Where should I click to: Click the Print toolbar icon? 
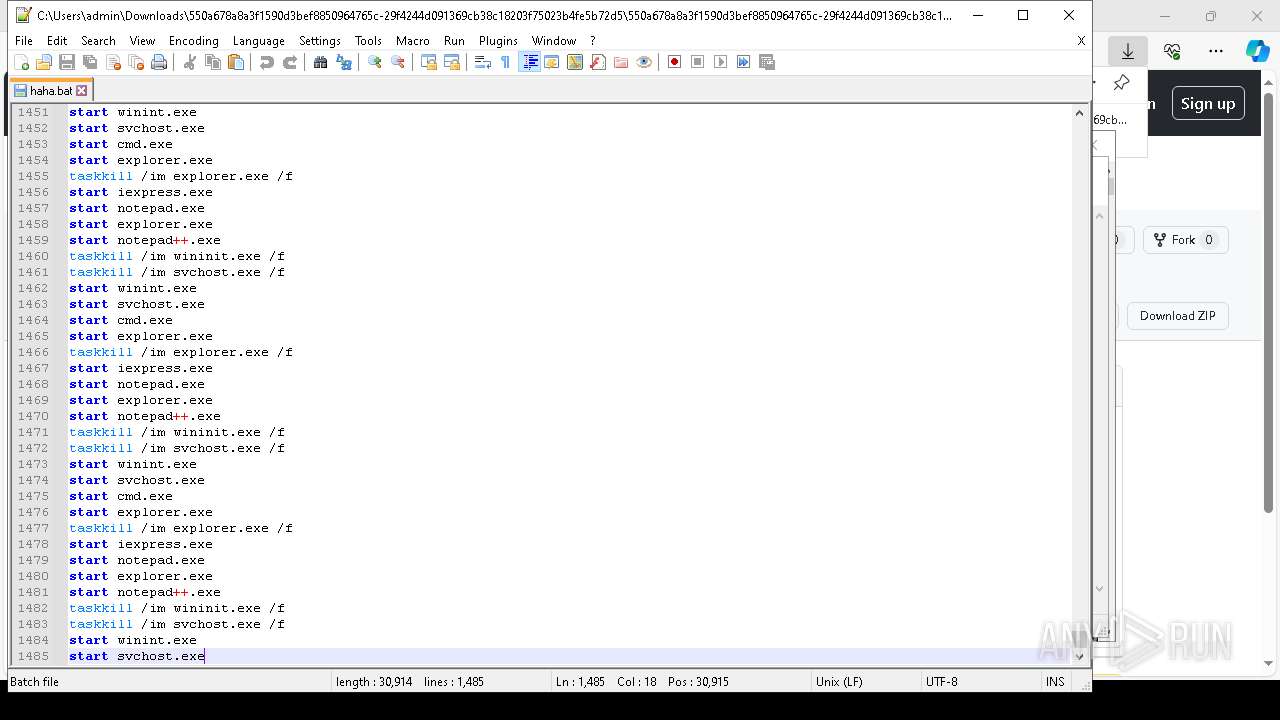coord(159,62)
